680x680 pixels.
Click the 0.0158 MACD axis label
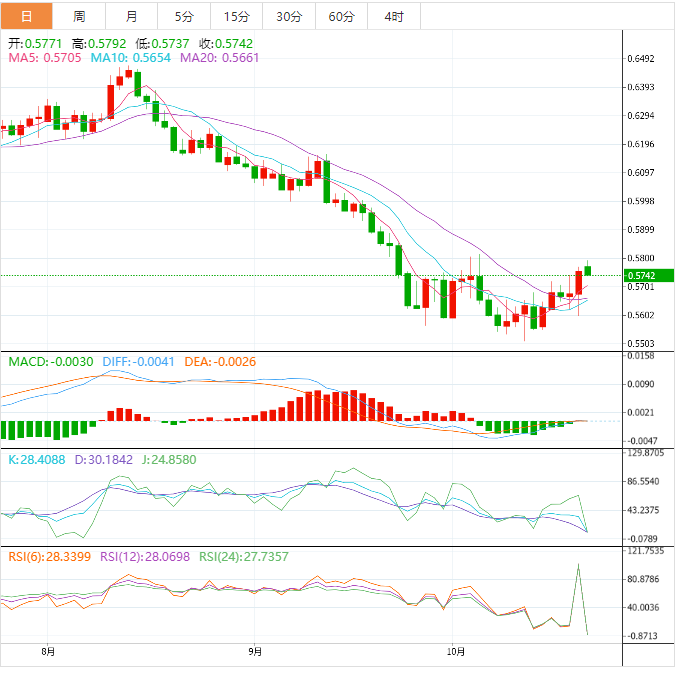(641, 356)
